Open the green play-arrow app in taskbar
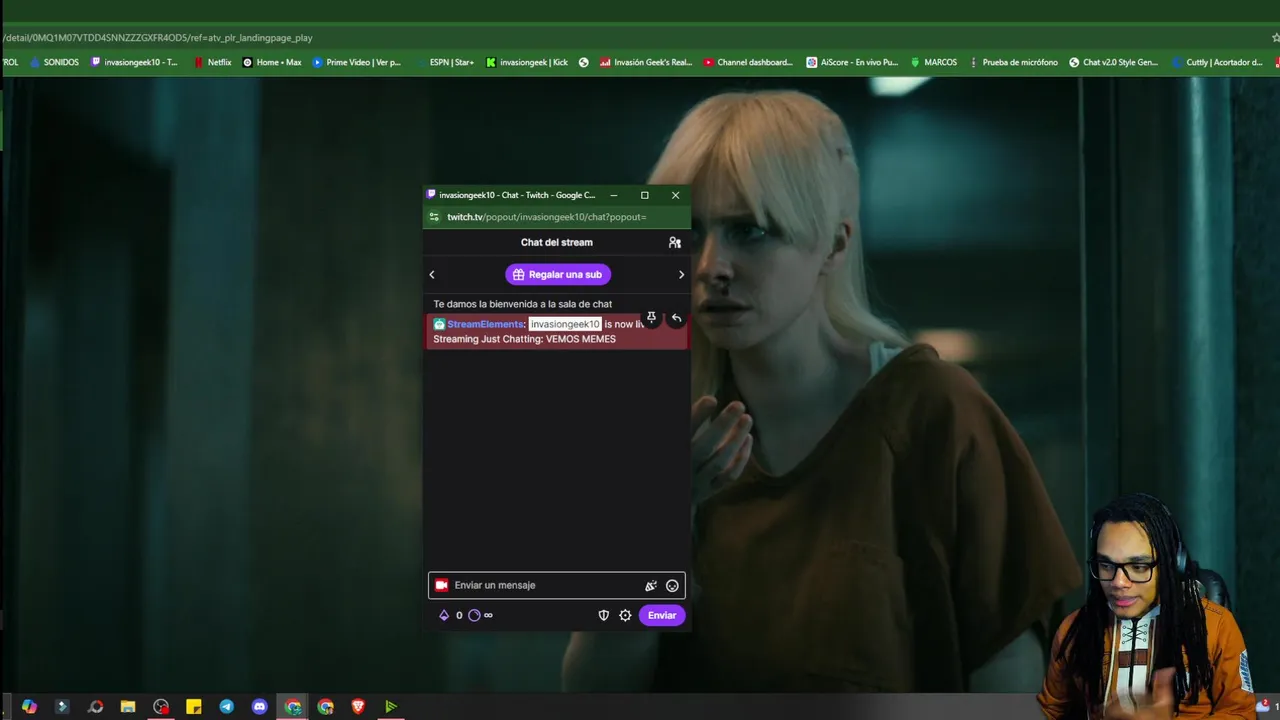Image resolution: width=1280 pixels, height=720 pixels. click(391, 707)
